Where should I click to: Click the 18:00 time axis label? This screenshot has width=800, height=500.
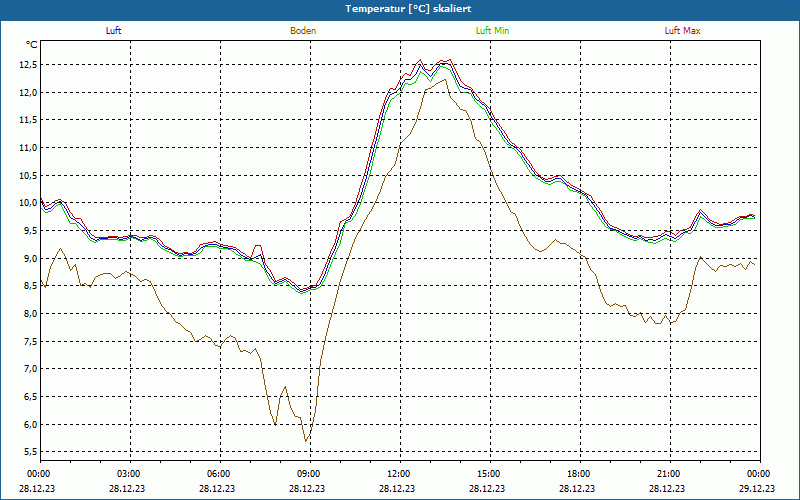[x=580, y=474]
